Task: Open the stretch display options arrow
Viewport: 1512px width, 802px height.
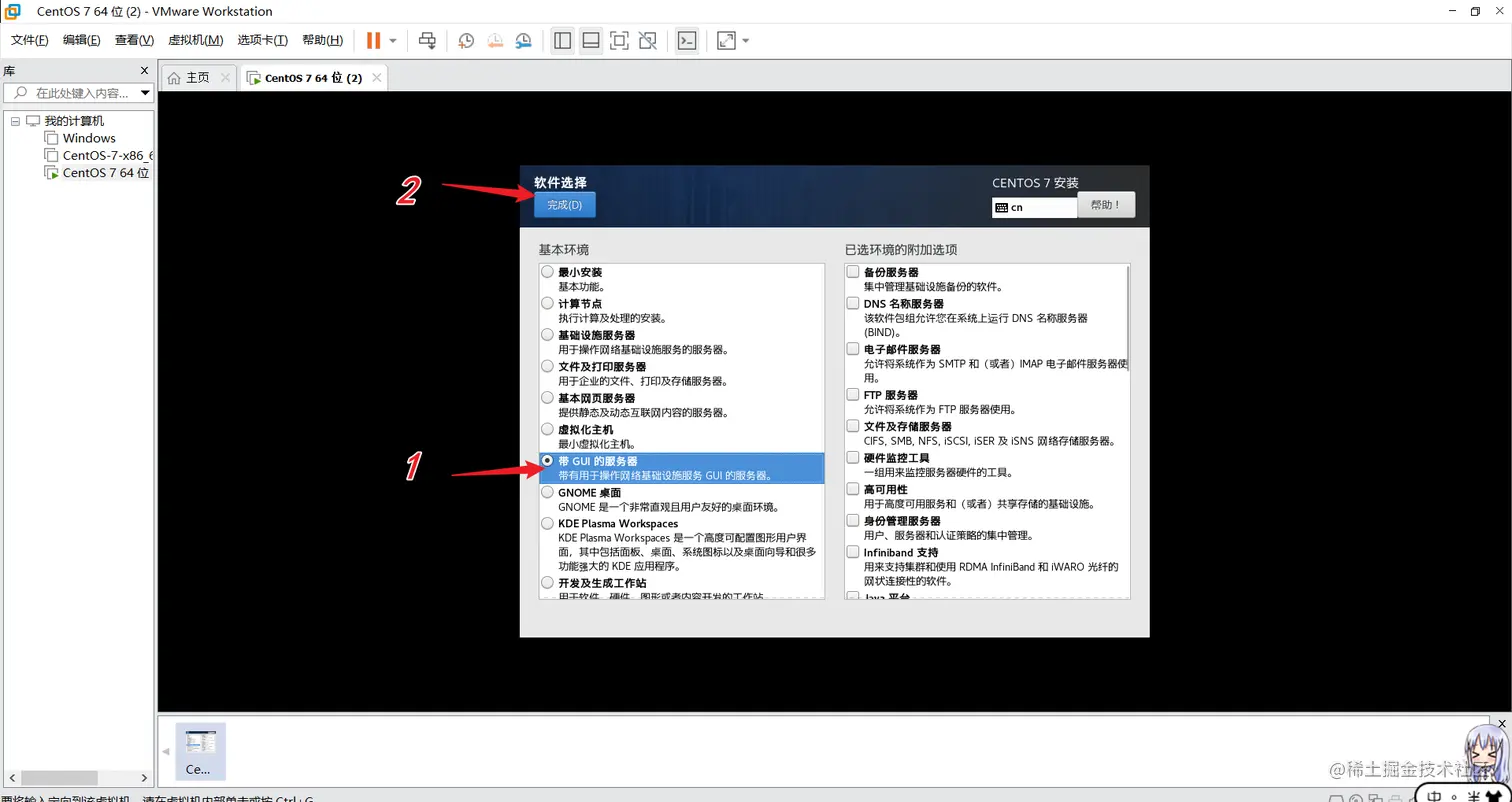Action: click(746, 41)
